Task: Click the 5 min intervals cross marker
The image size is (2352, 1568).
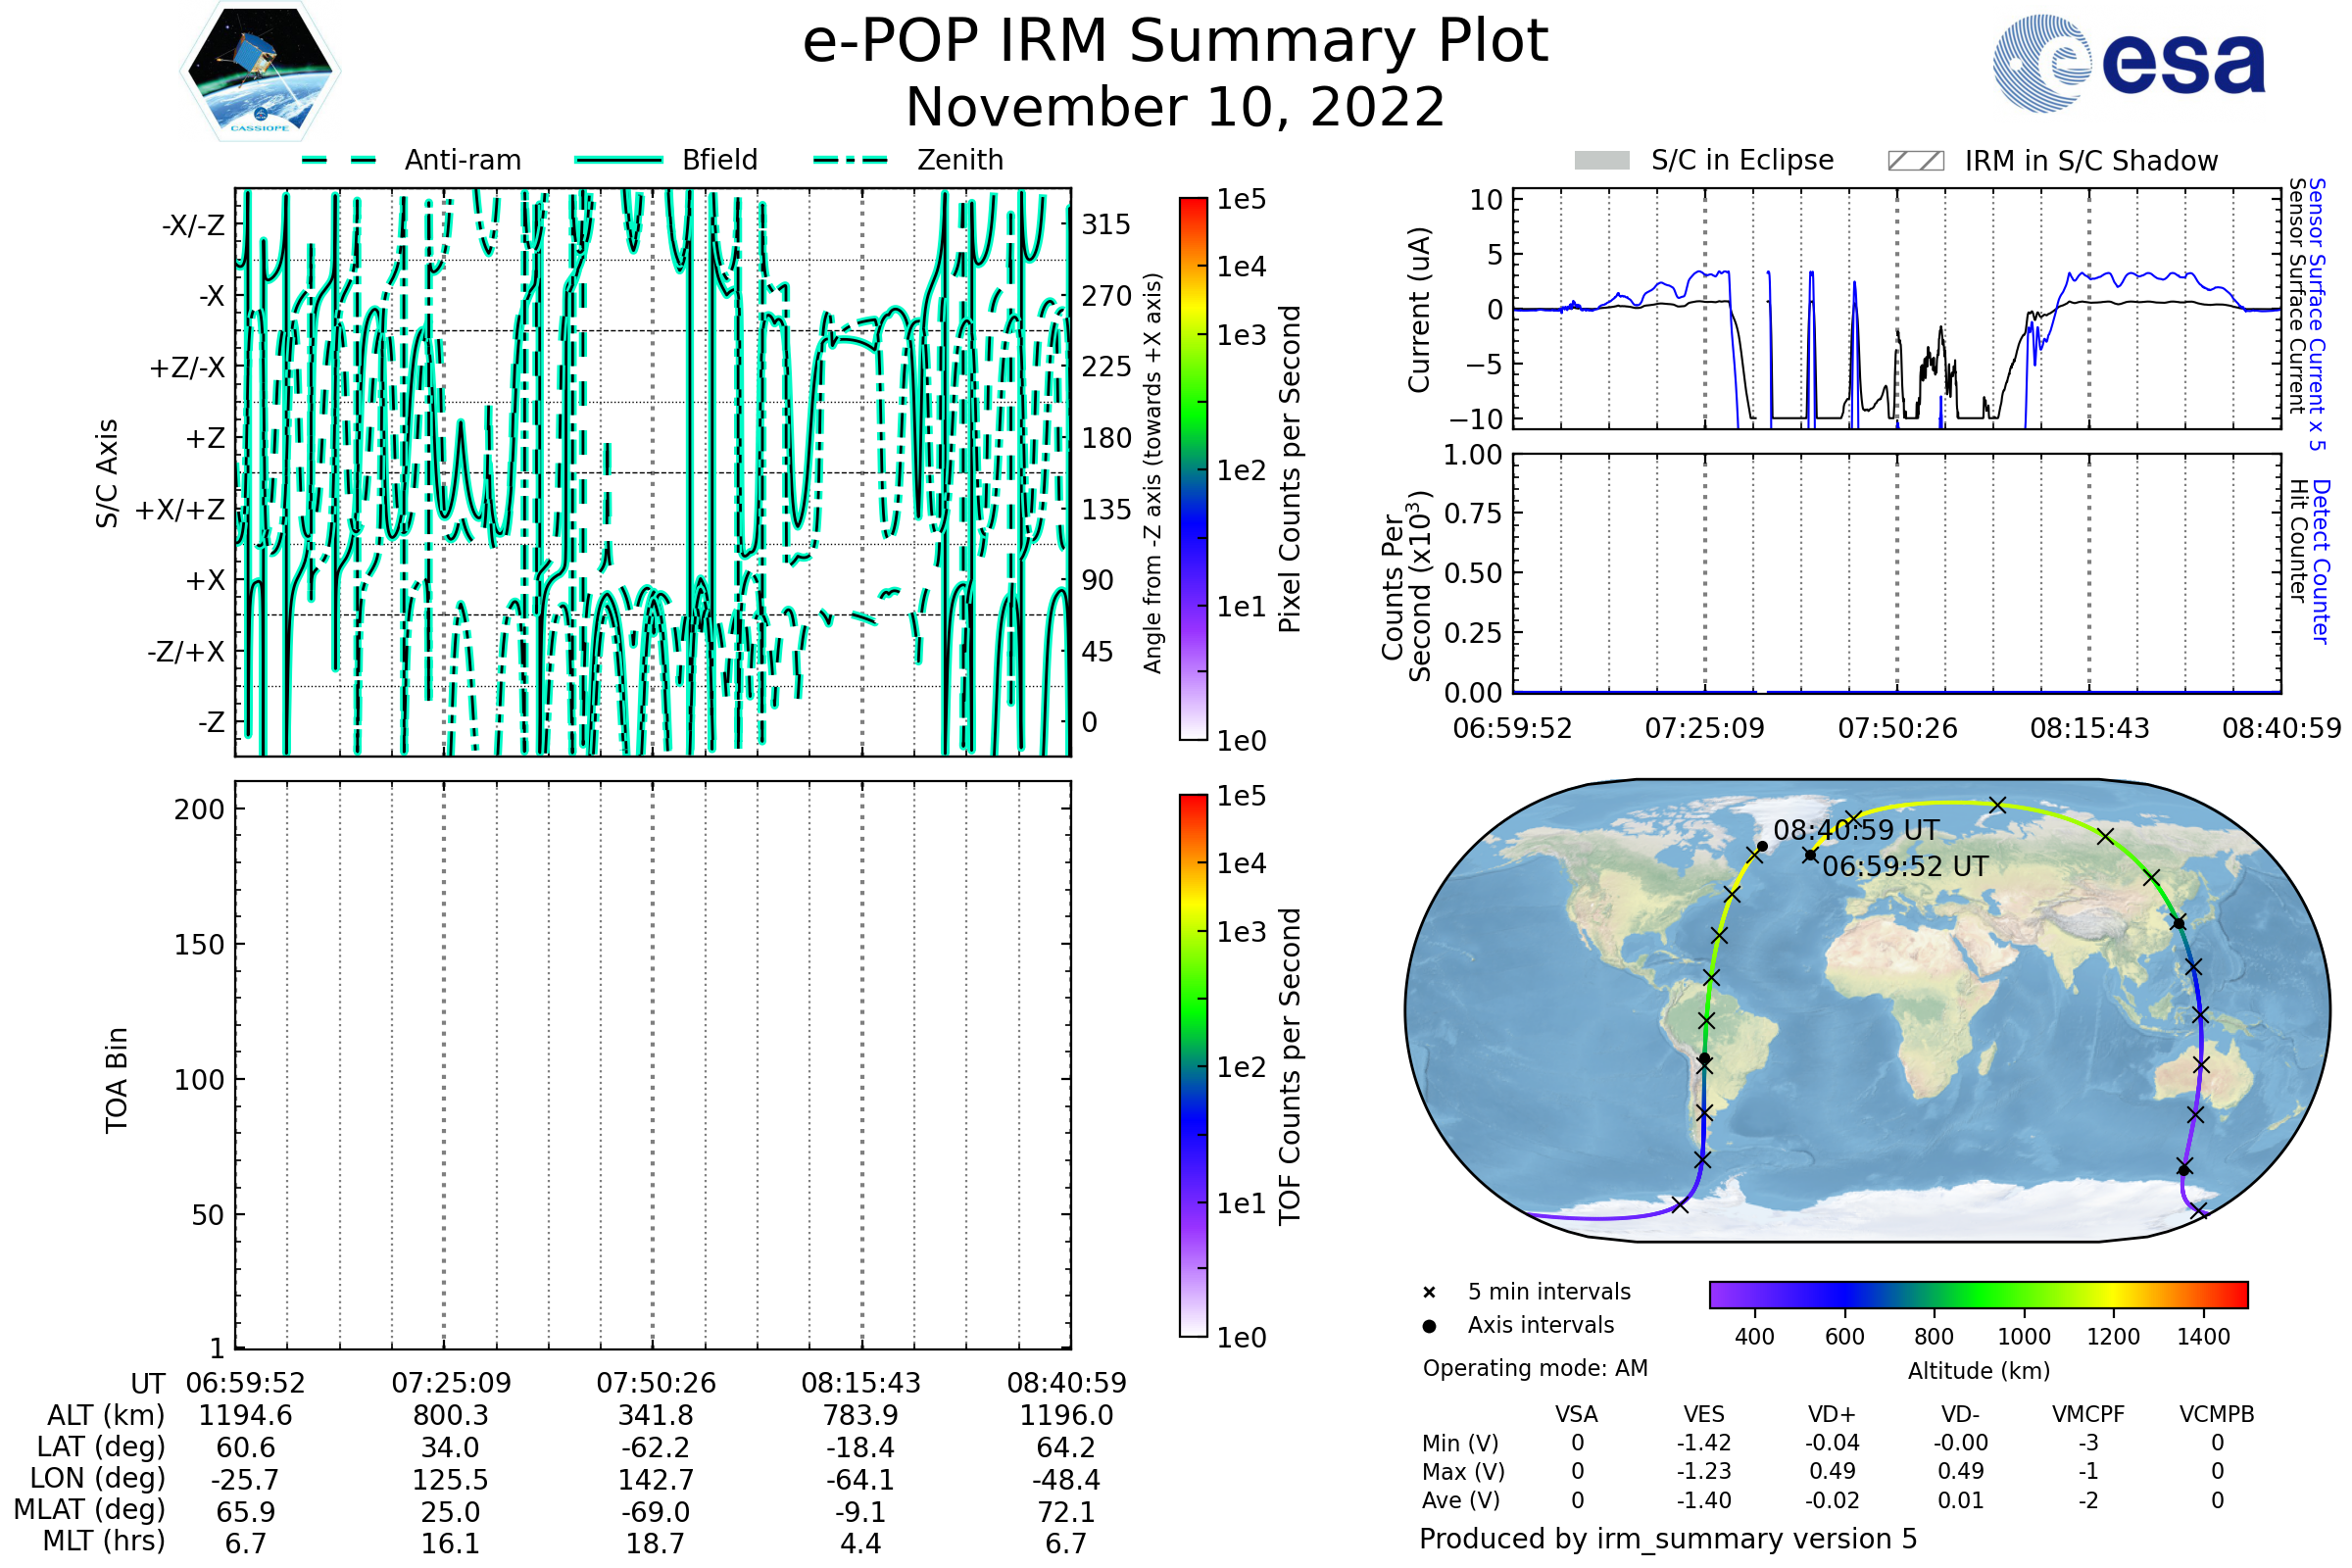Action: pos(1429,1293)
